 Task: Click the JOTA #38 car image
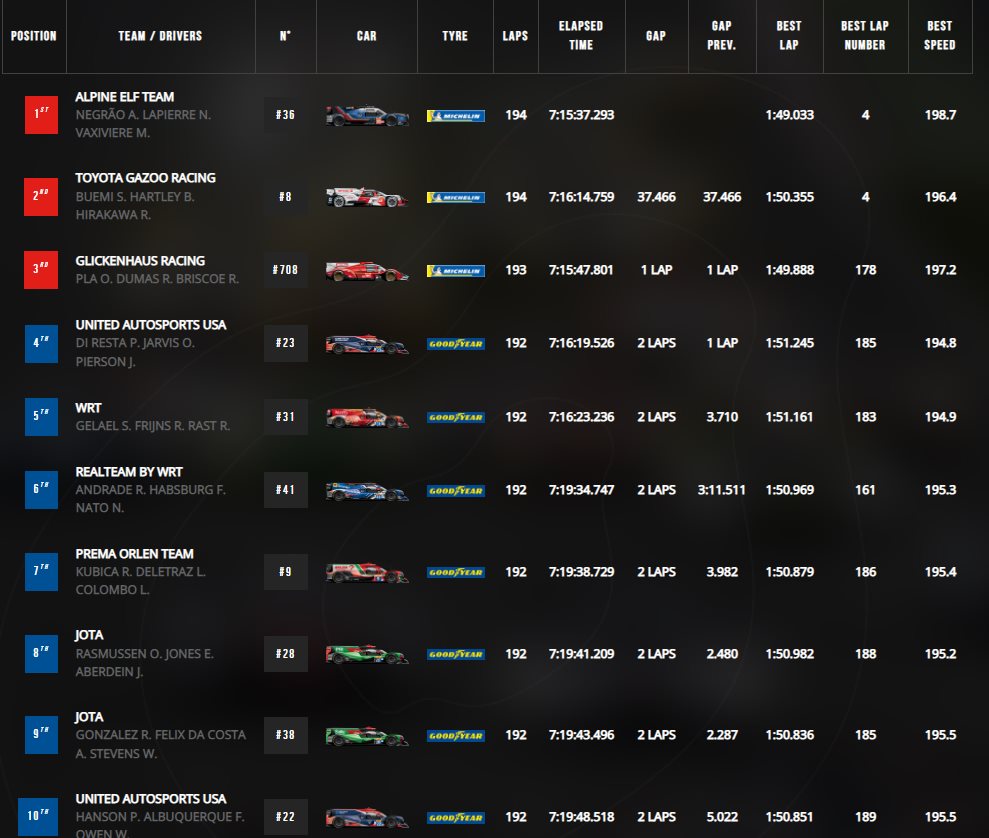(367, 736)
